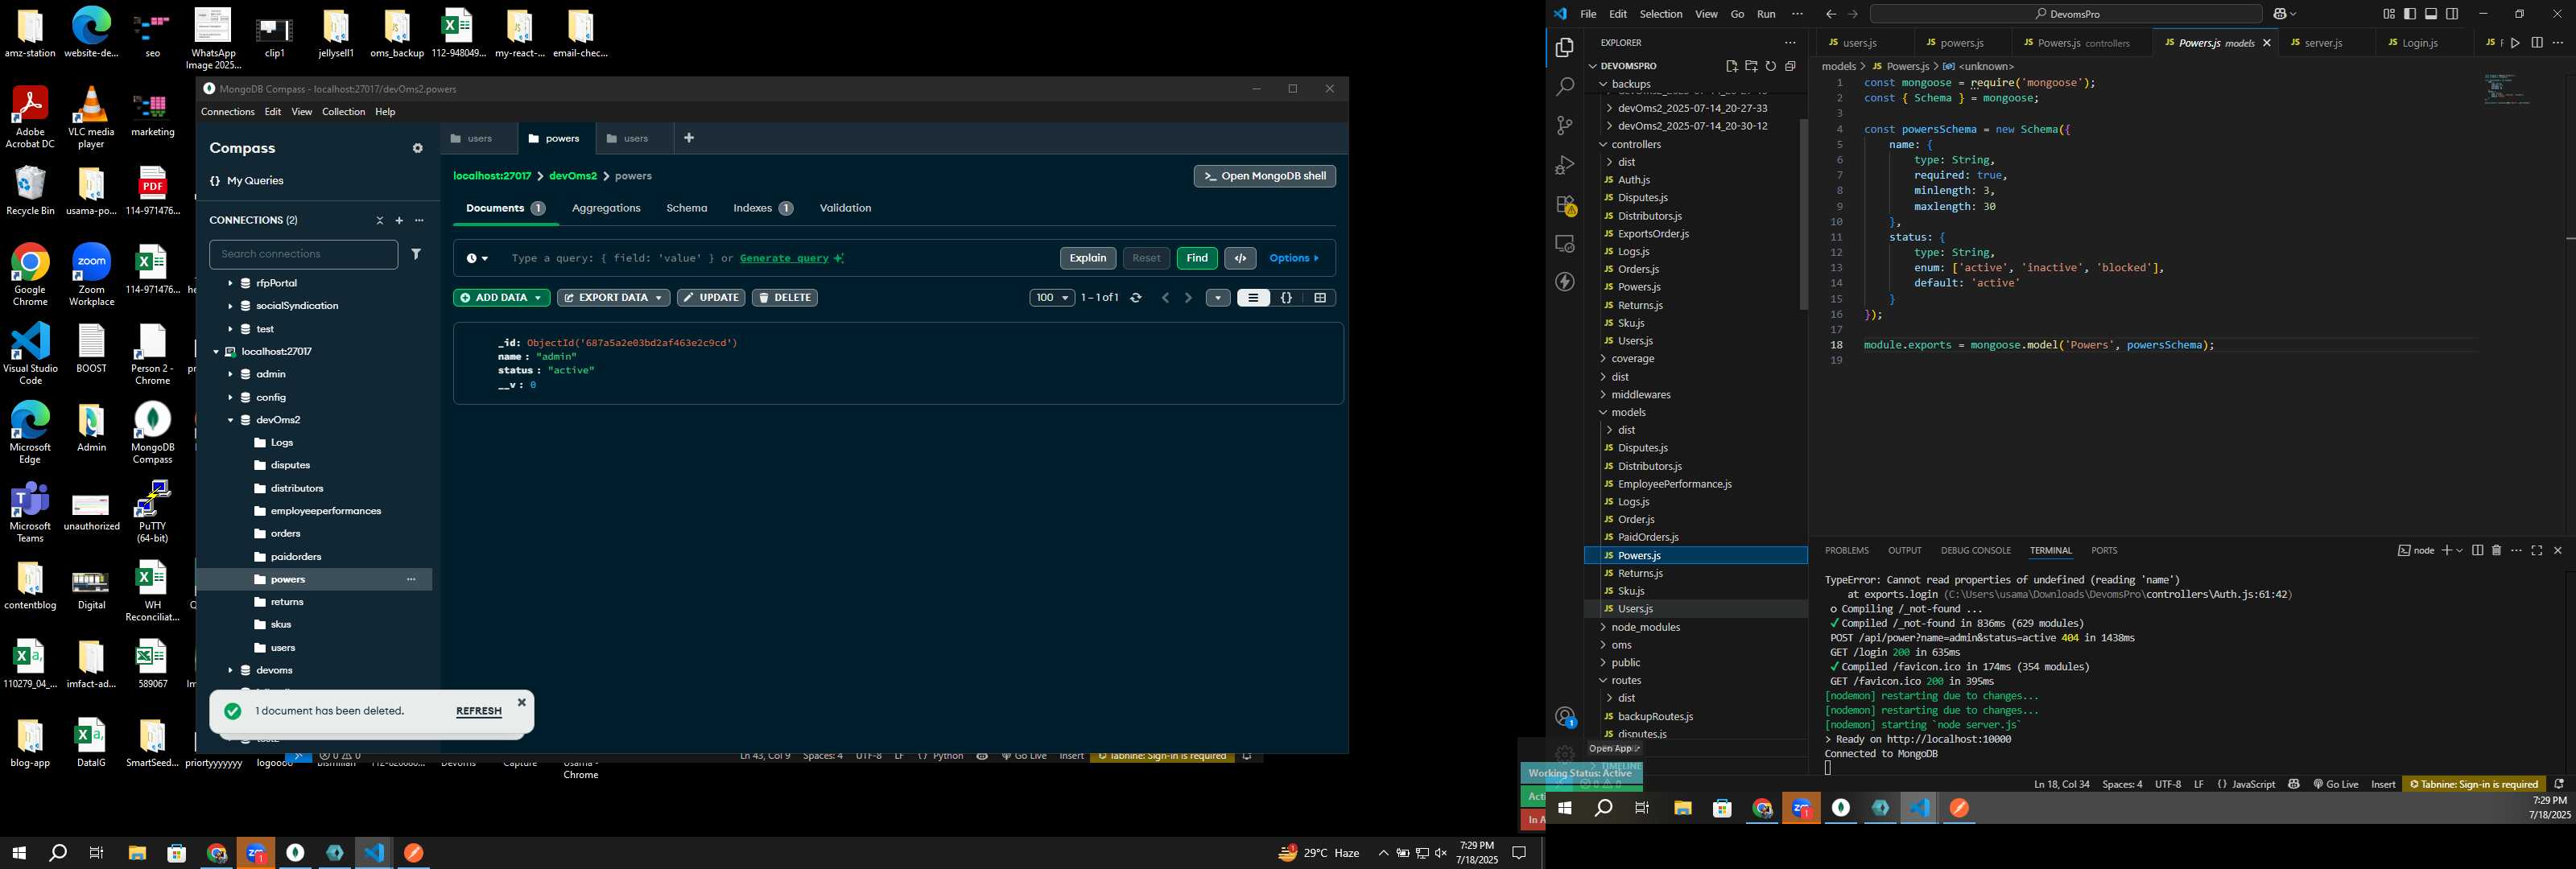The width and height of the screenshot is (2576, 869).
Task: Switch to server.js editor tab
Action: tap(2325, 43)
